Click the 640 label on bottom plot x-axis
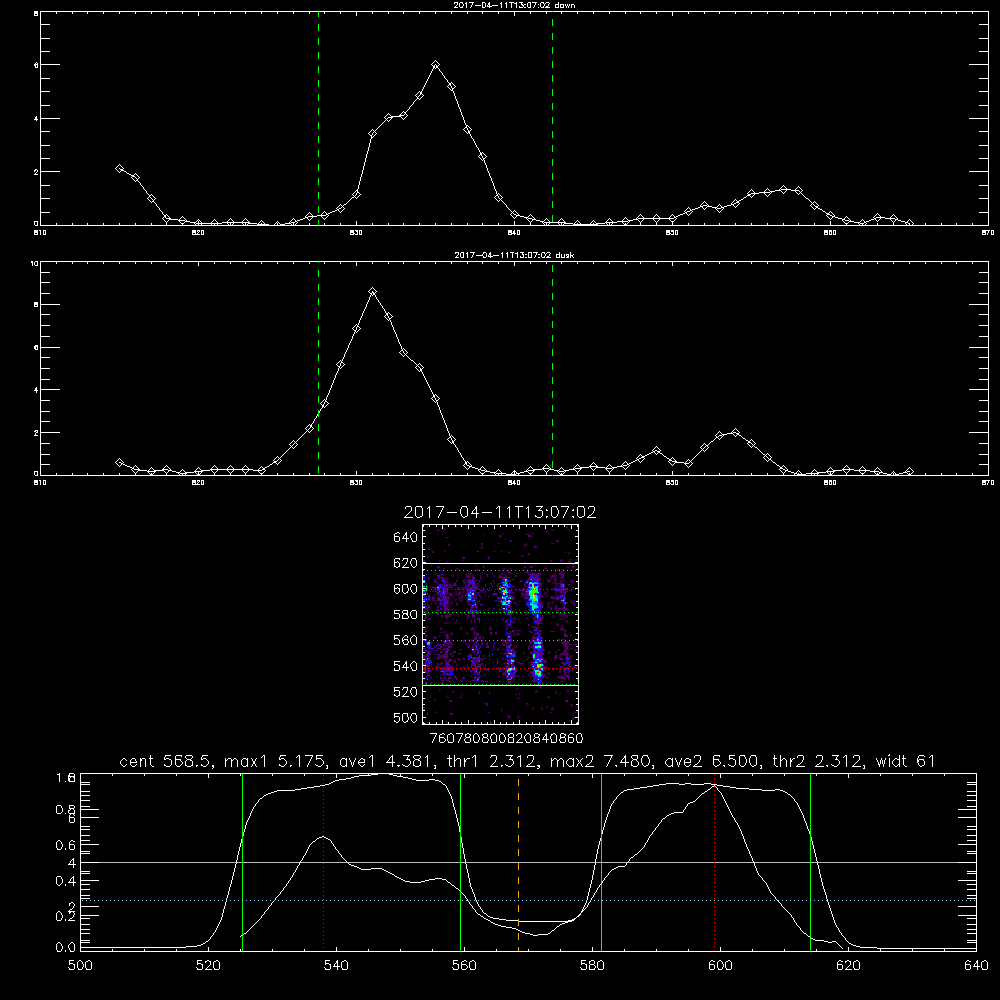 [976, 965]
